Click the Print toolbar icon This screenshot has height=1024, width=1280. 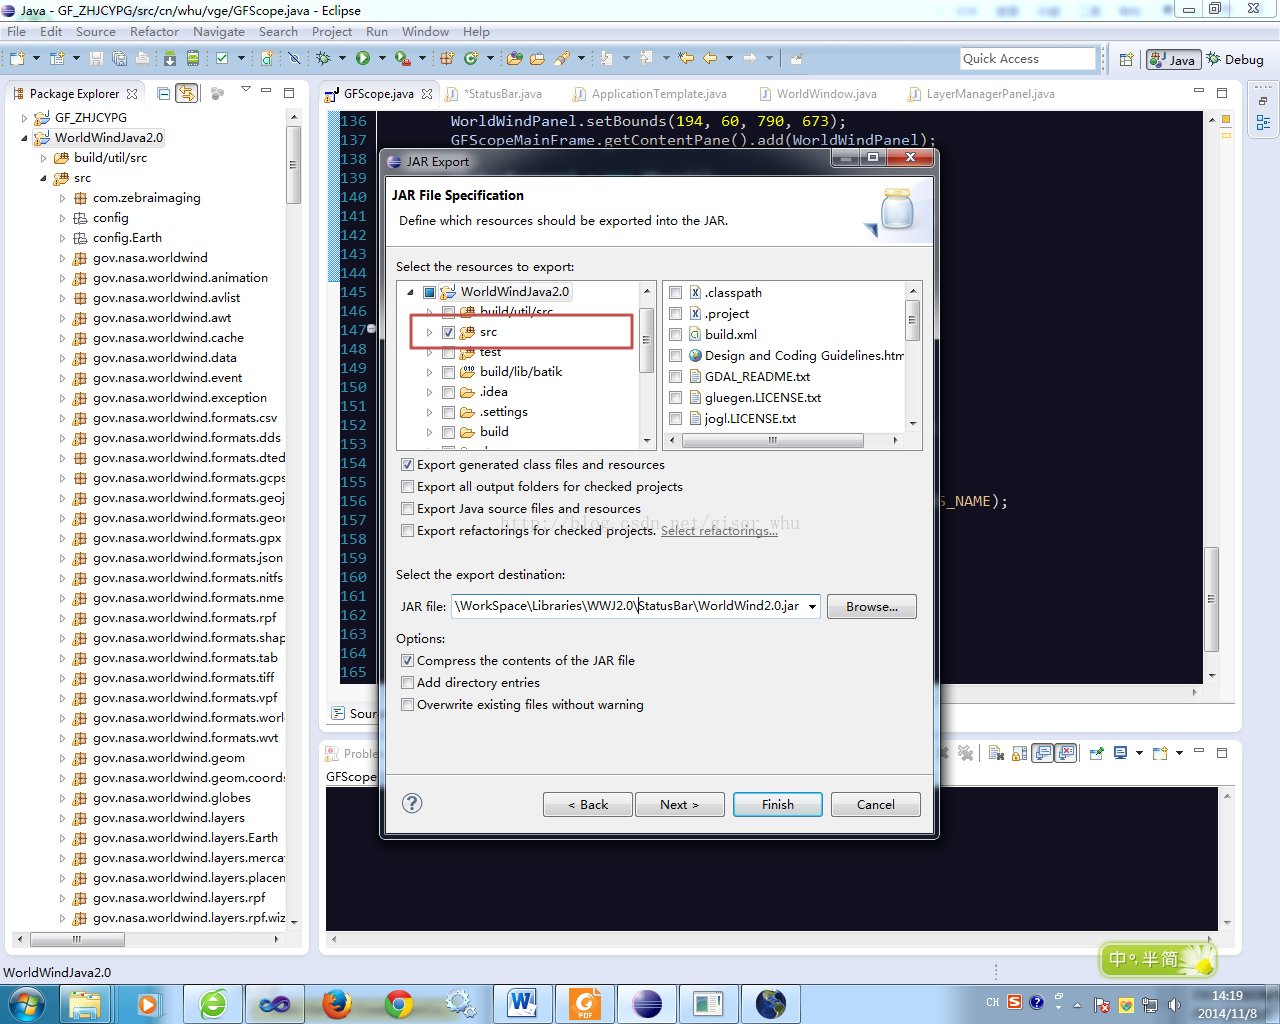tap(142, 59)
